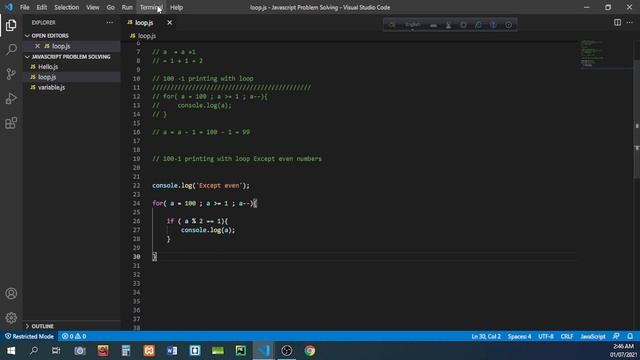640x360 pixels.
Task: Open Windows taskbar search
Action: tap(34, 351)
